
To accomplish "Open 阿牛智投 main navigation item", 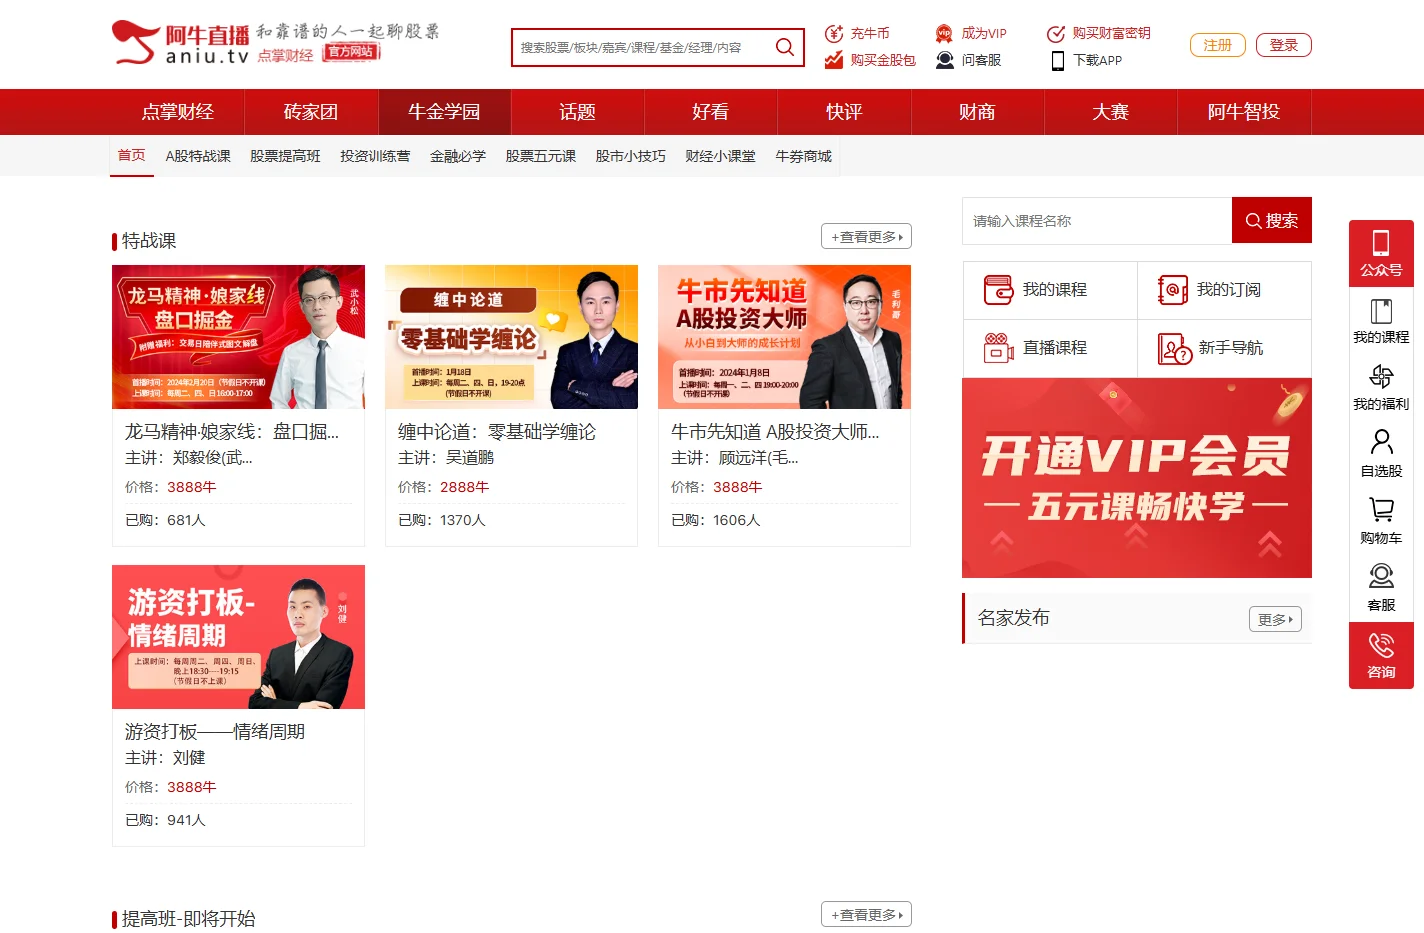I will point(1244,112).
